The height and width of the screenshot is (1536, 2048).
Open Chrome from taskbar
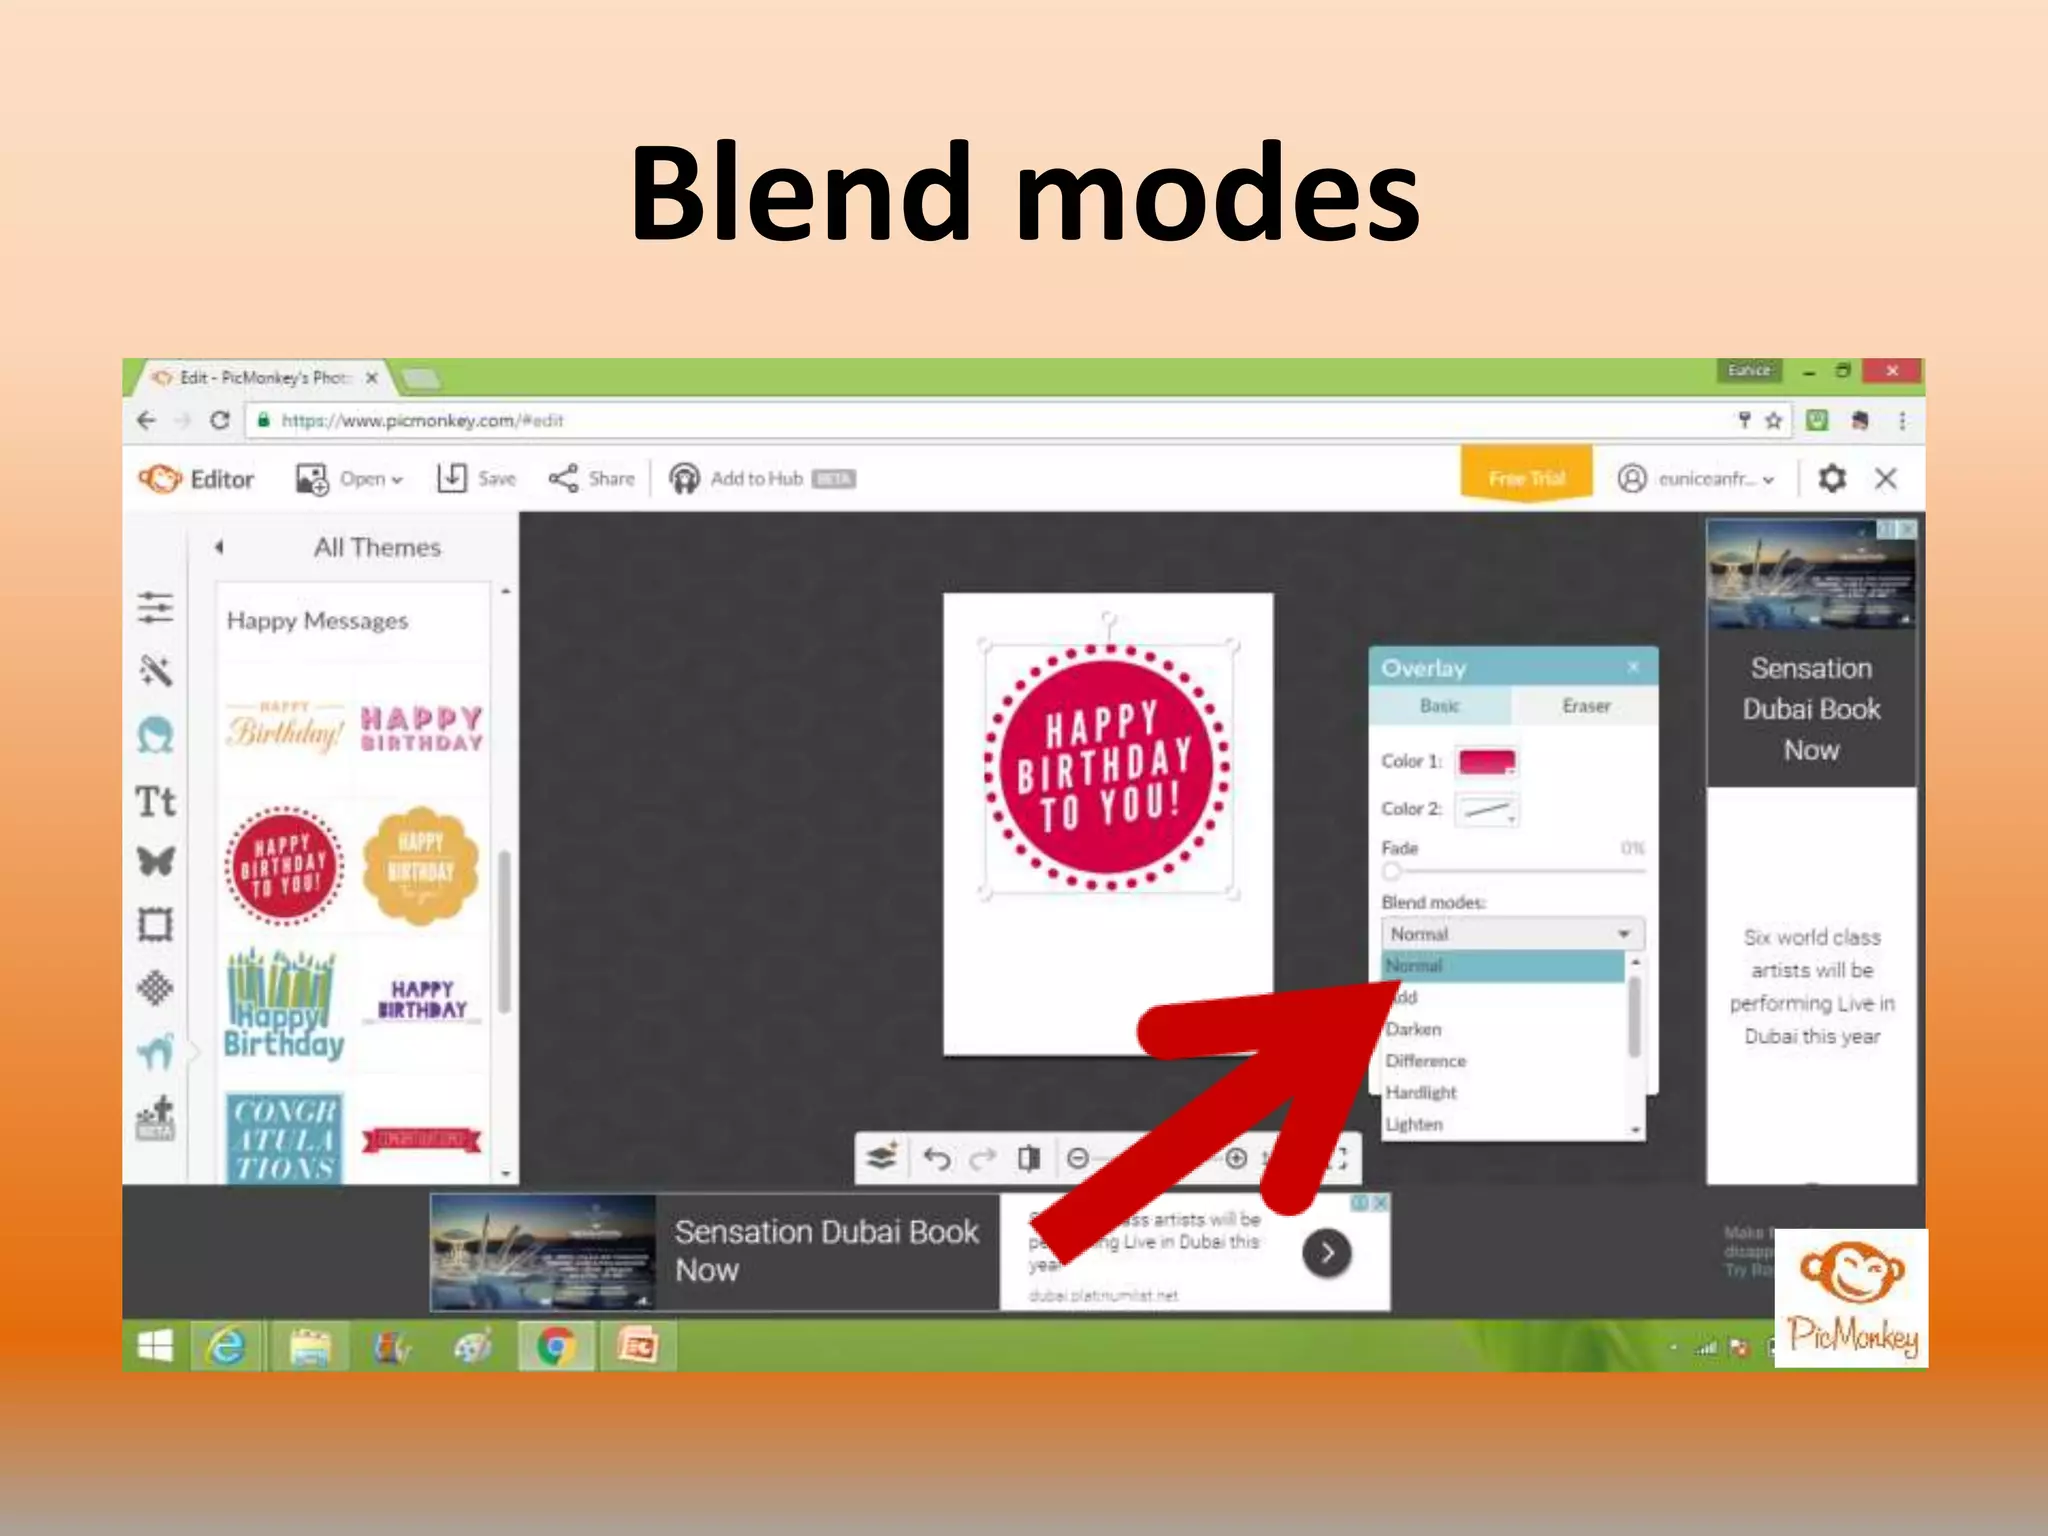[556, 1347]
